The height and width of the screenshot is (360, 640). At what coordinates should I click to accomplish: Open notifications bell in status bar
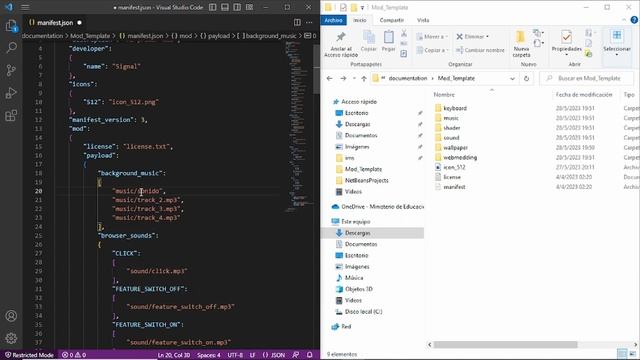tap(310, 355)
